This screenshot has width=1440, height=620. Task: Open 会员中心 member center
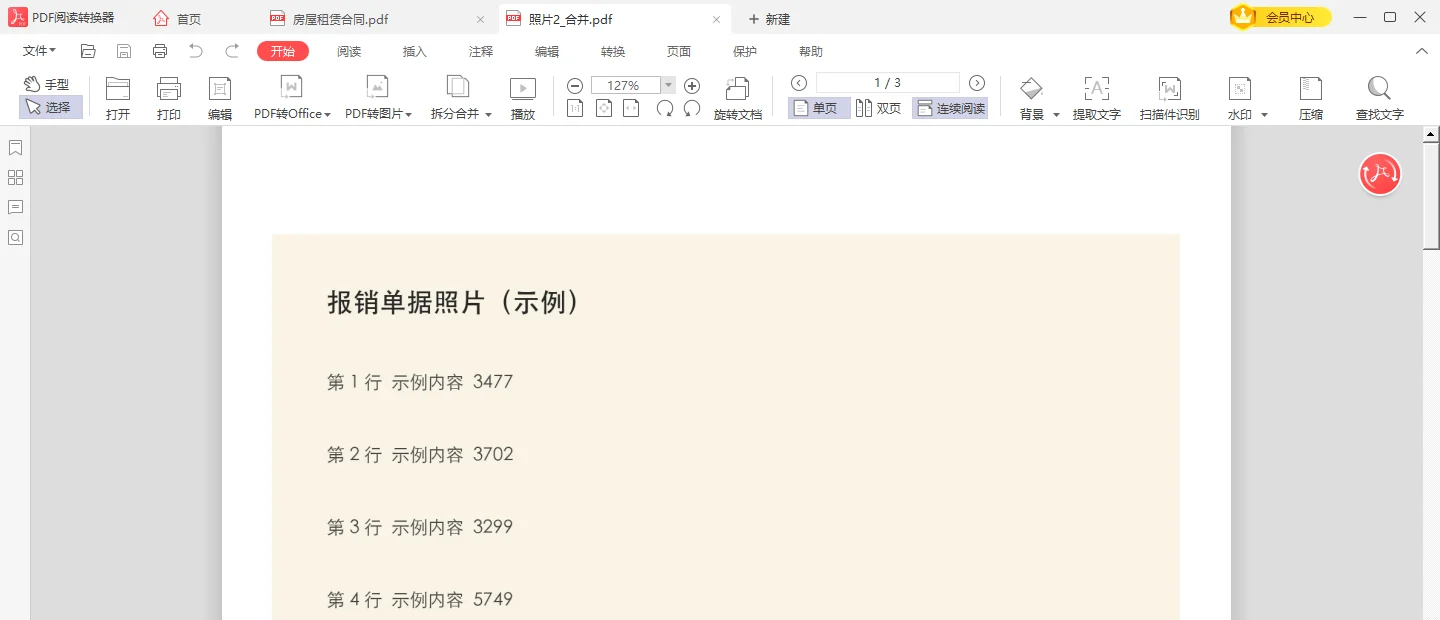pyautogui.click(x=1281, y=17)
